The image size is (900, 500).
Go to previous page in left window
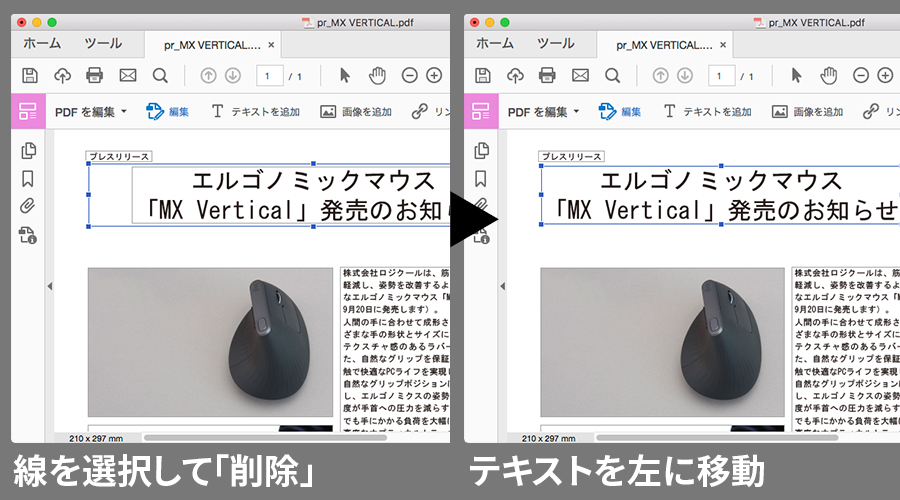pyautogui.click(x=208, y=75)
